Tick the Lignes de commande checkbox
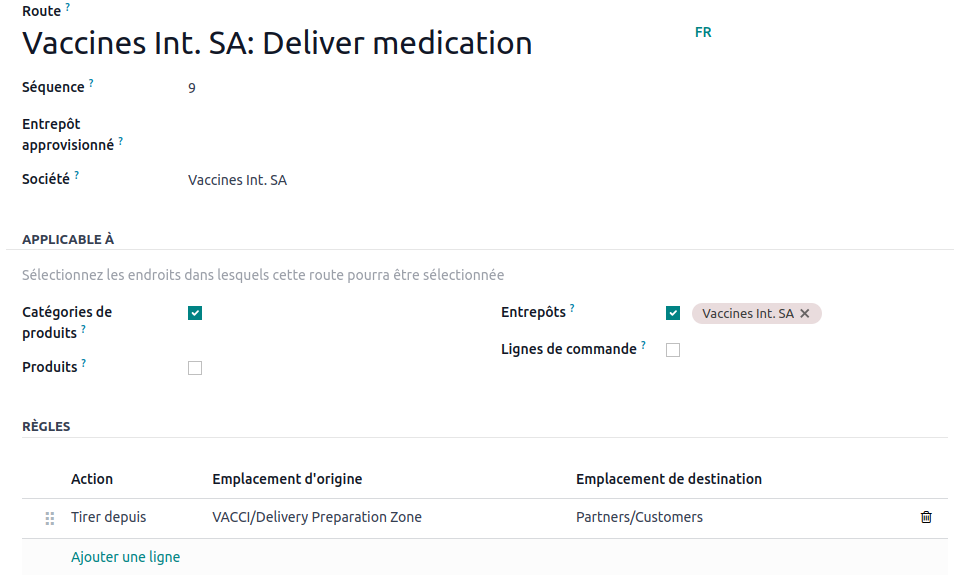This screenshot has height=575, width=954. pos(673,350)
